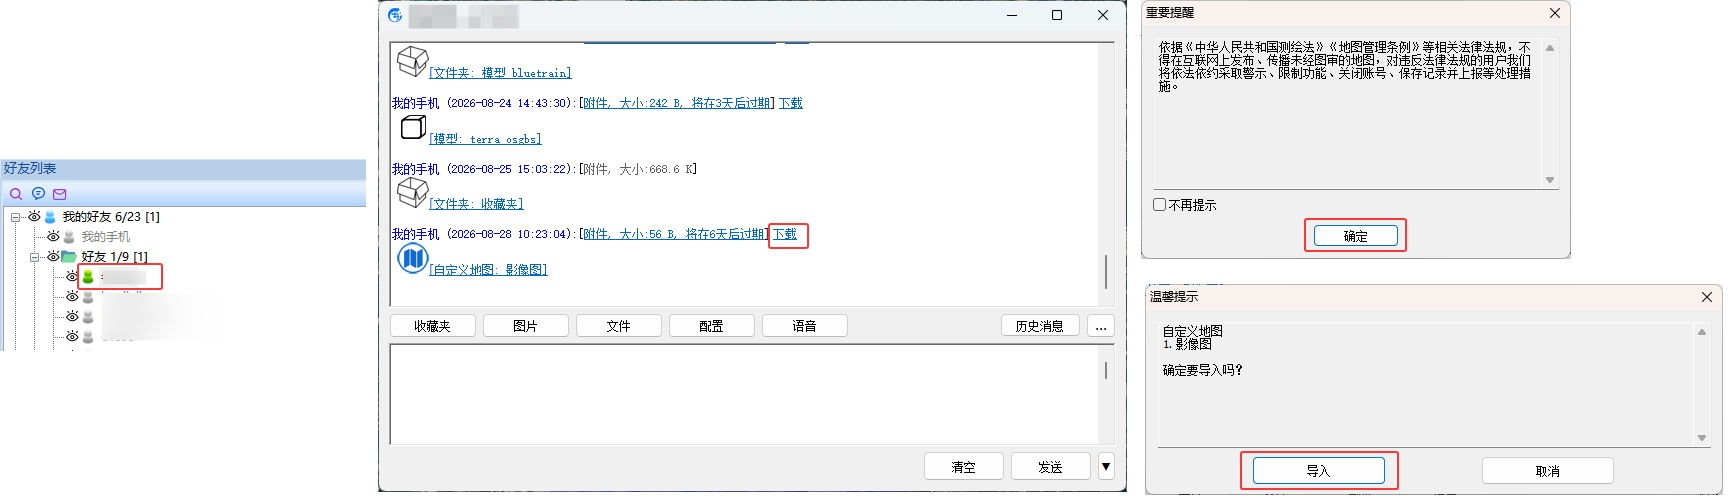Click the 下载 link for the 56 B attachment
The width and height of the screenshot is (1728, 497).
(x=785, y=234)
